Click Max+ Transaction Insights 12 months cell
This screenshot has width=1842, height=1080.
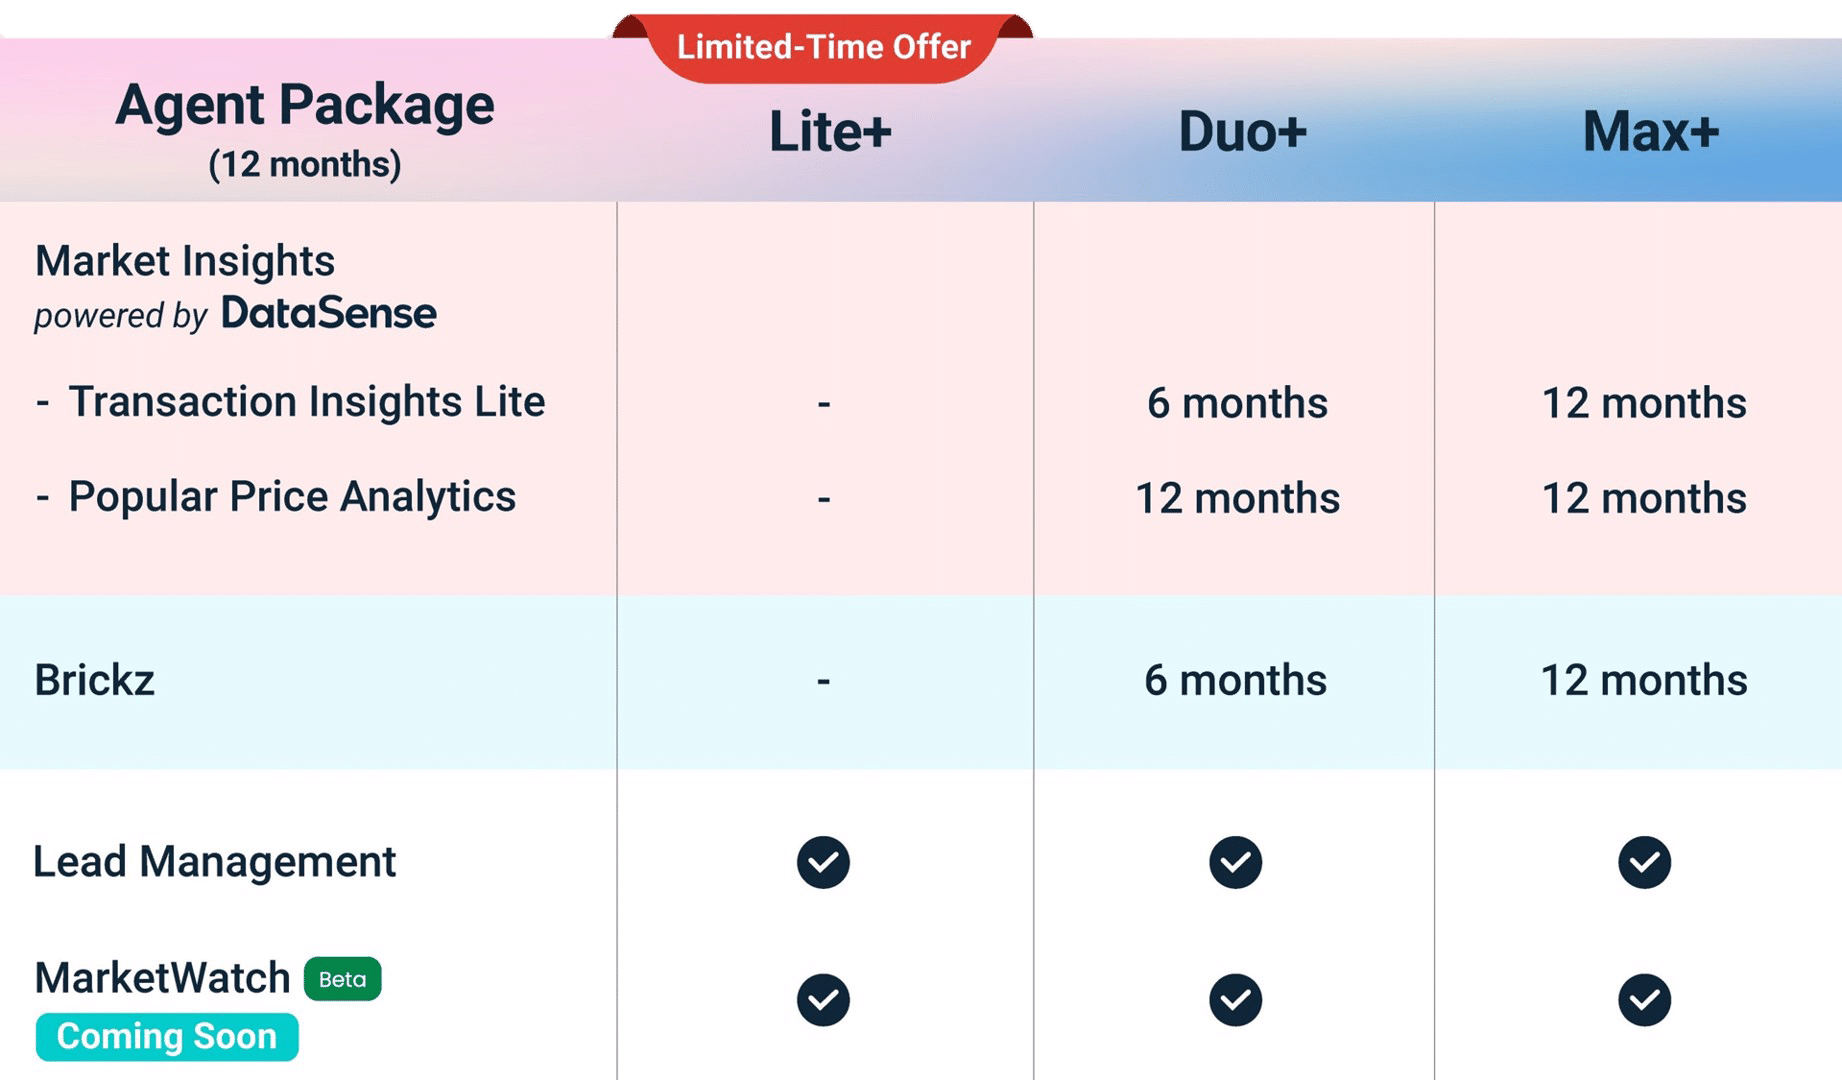pos(1644,404)
